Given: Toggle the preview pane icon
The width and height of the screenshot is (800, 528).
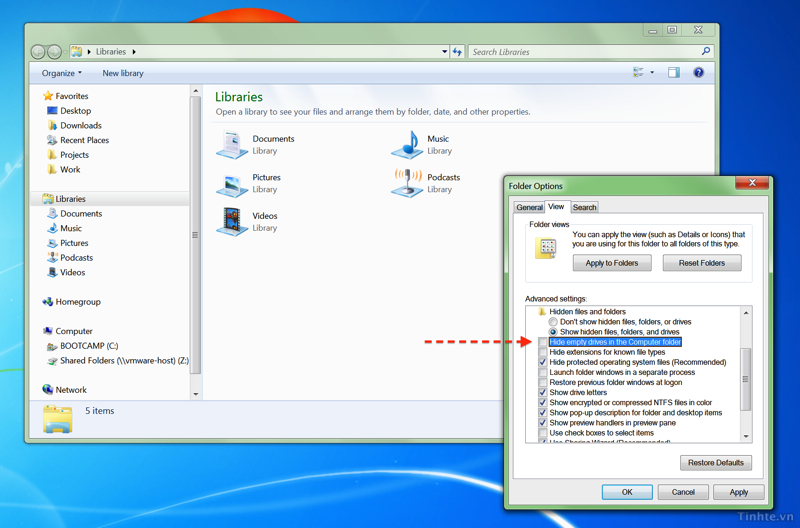Looking at the screenshot, I should 673,73.
